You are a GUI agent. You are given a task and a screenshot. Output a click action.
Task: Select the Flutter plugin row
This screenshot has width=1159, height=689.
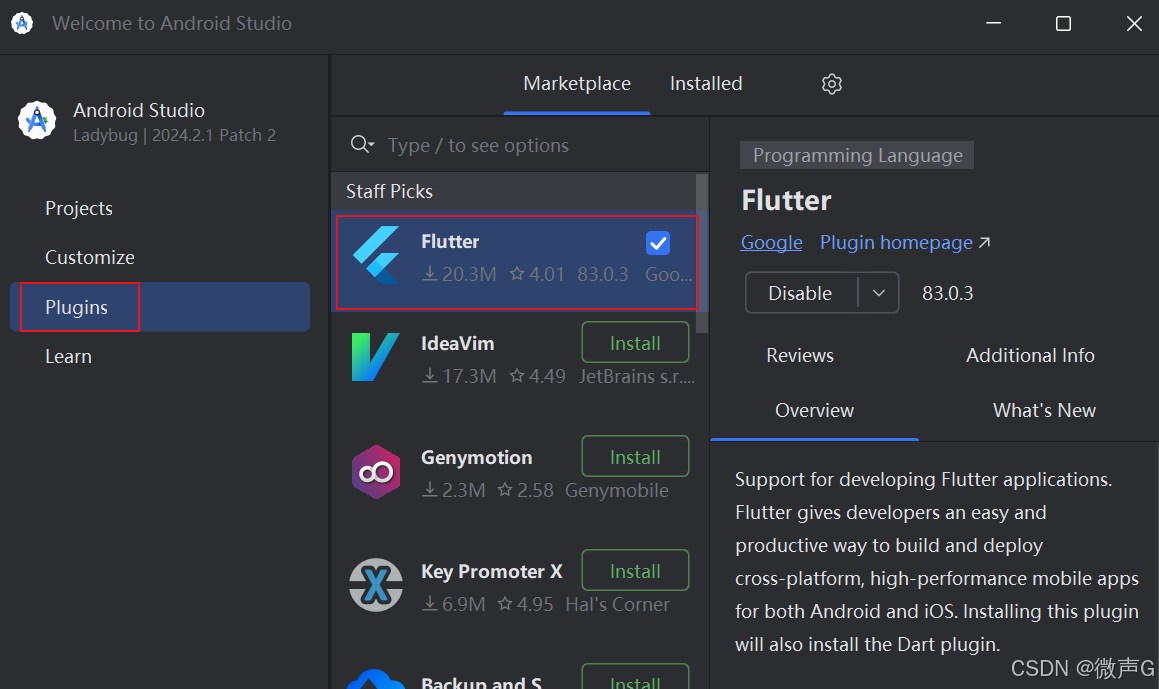click(x=517, y=262)
